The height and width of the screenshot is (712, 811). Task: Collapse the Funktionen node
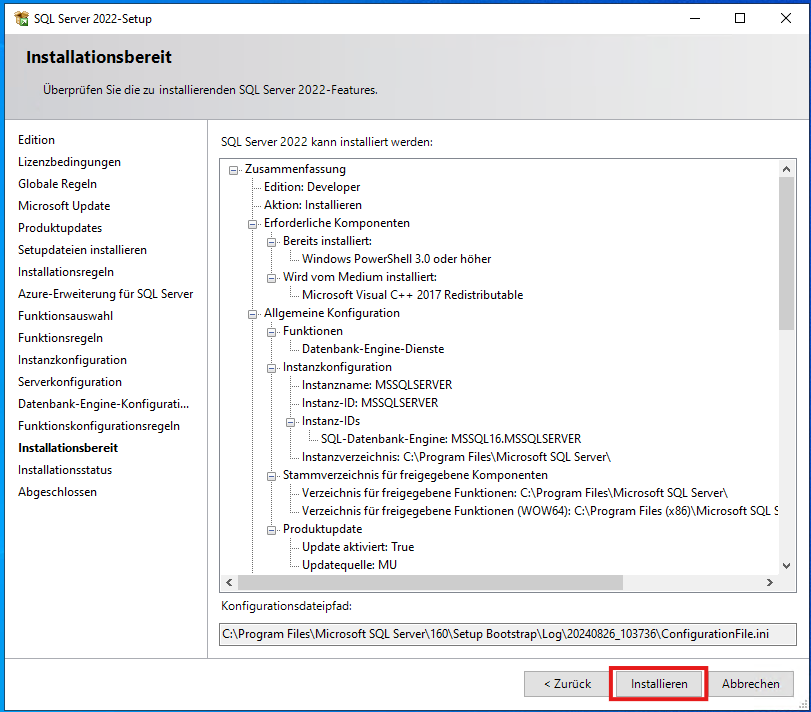272,330
